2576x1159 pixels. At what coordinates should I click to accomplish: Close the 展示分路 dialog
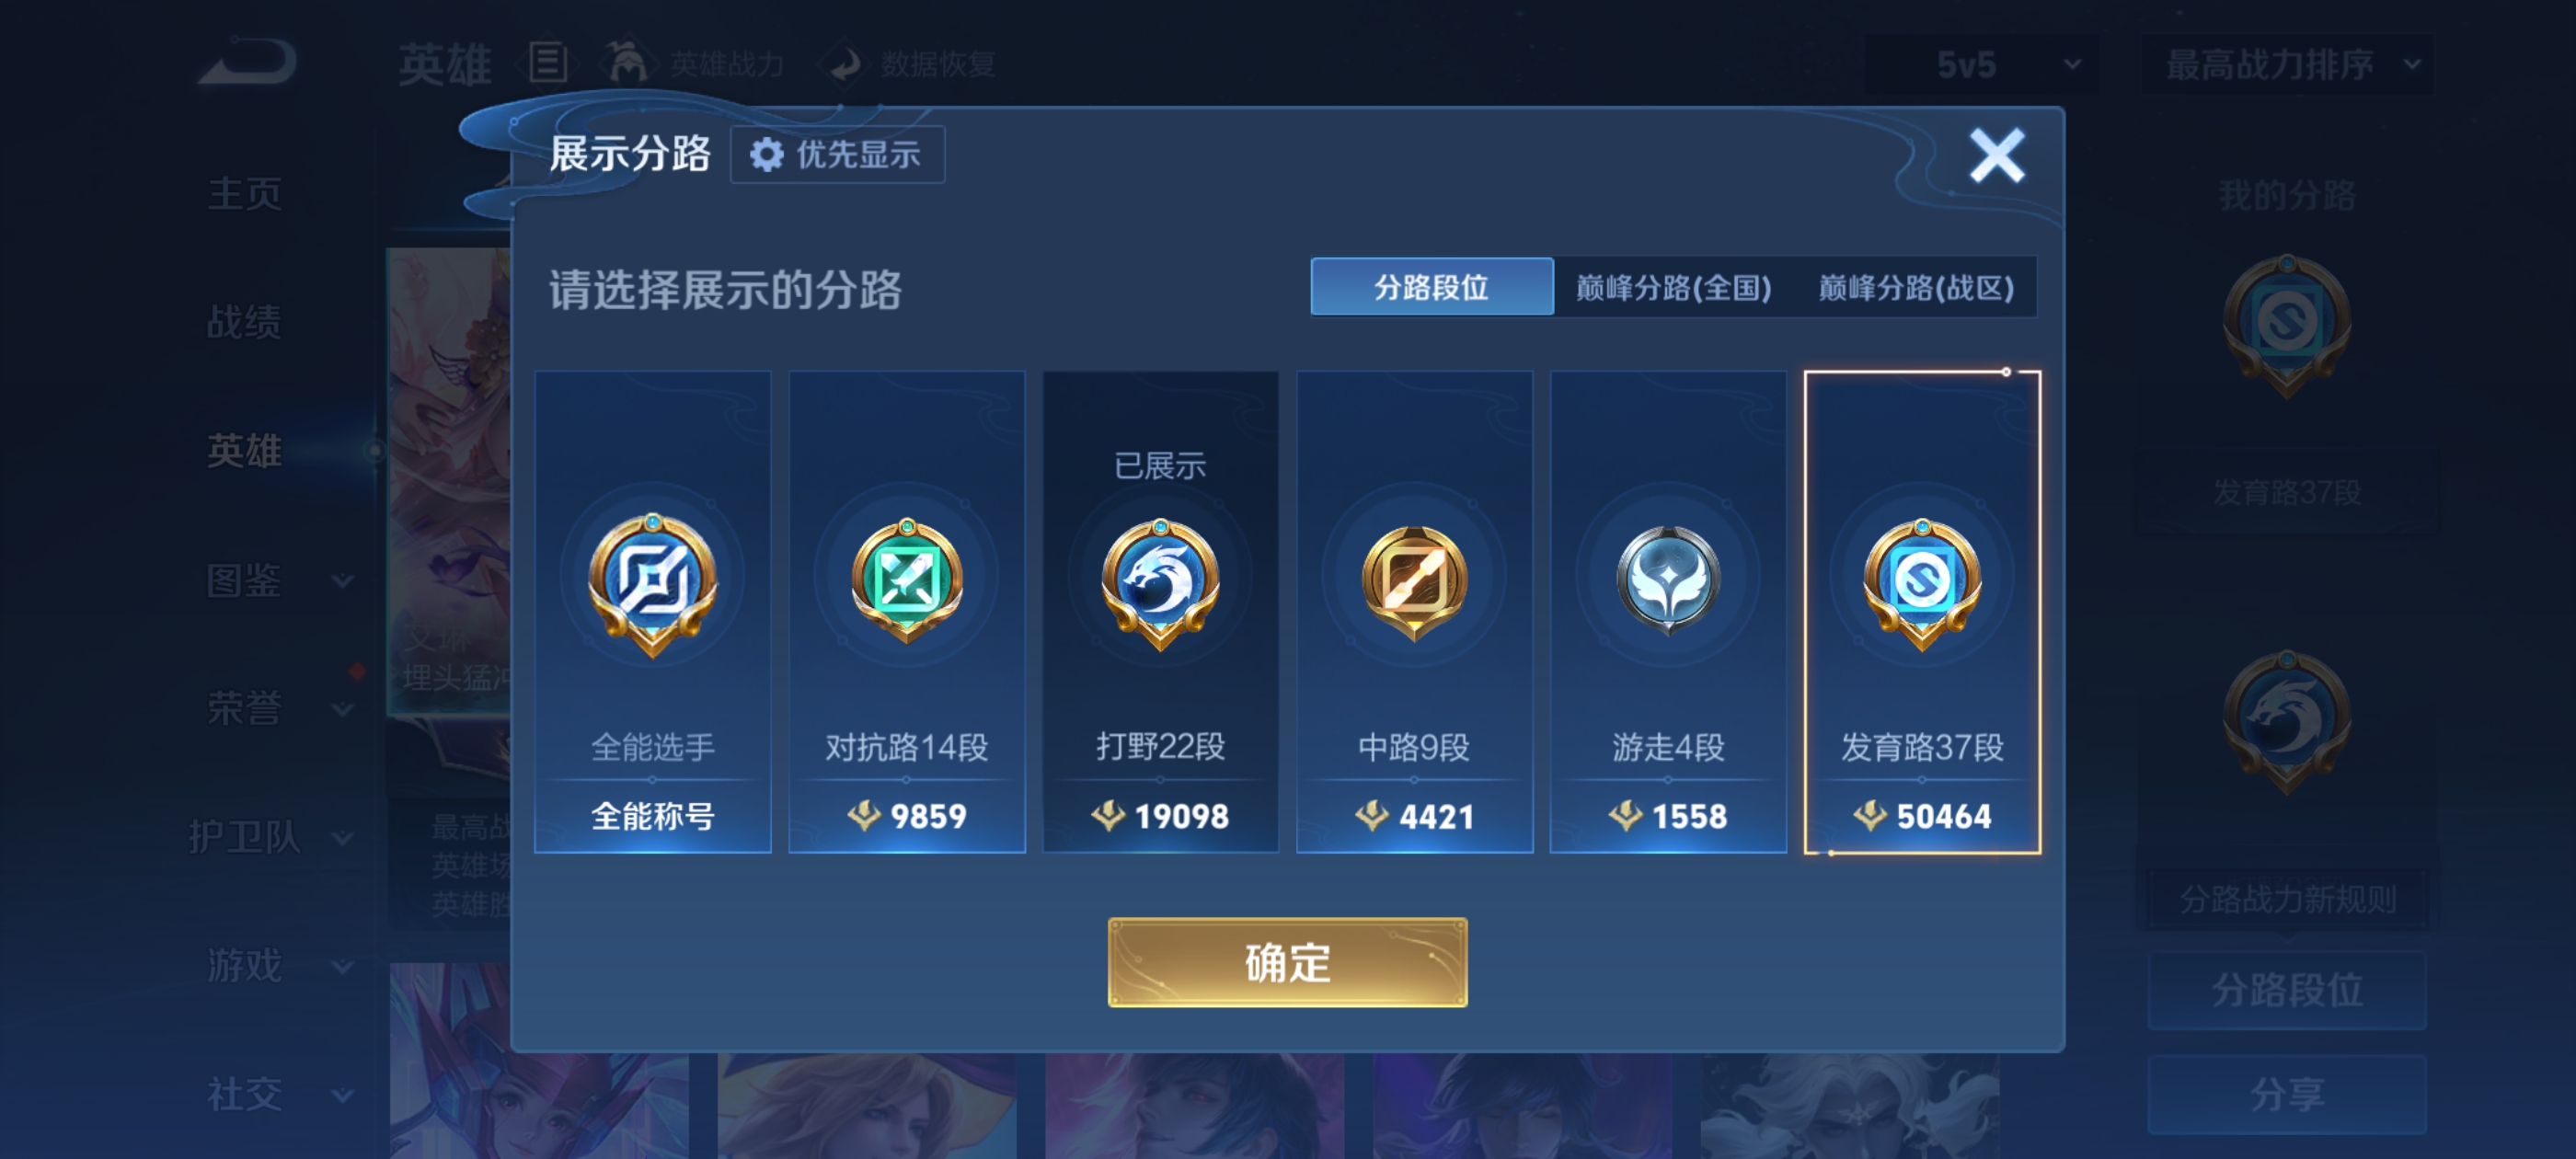click(1996, 155)
